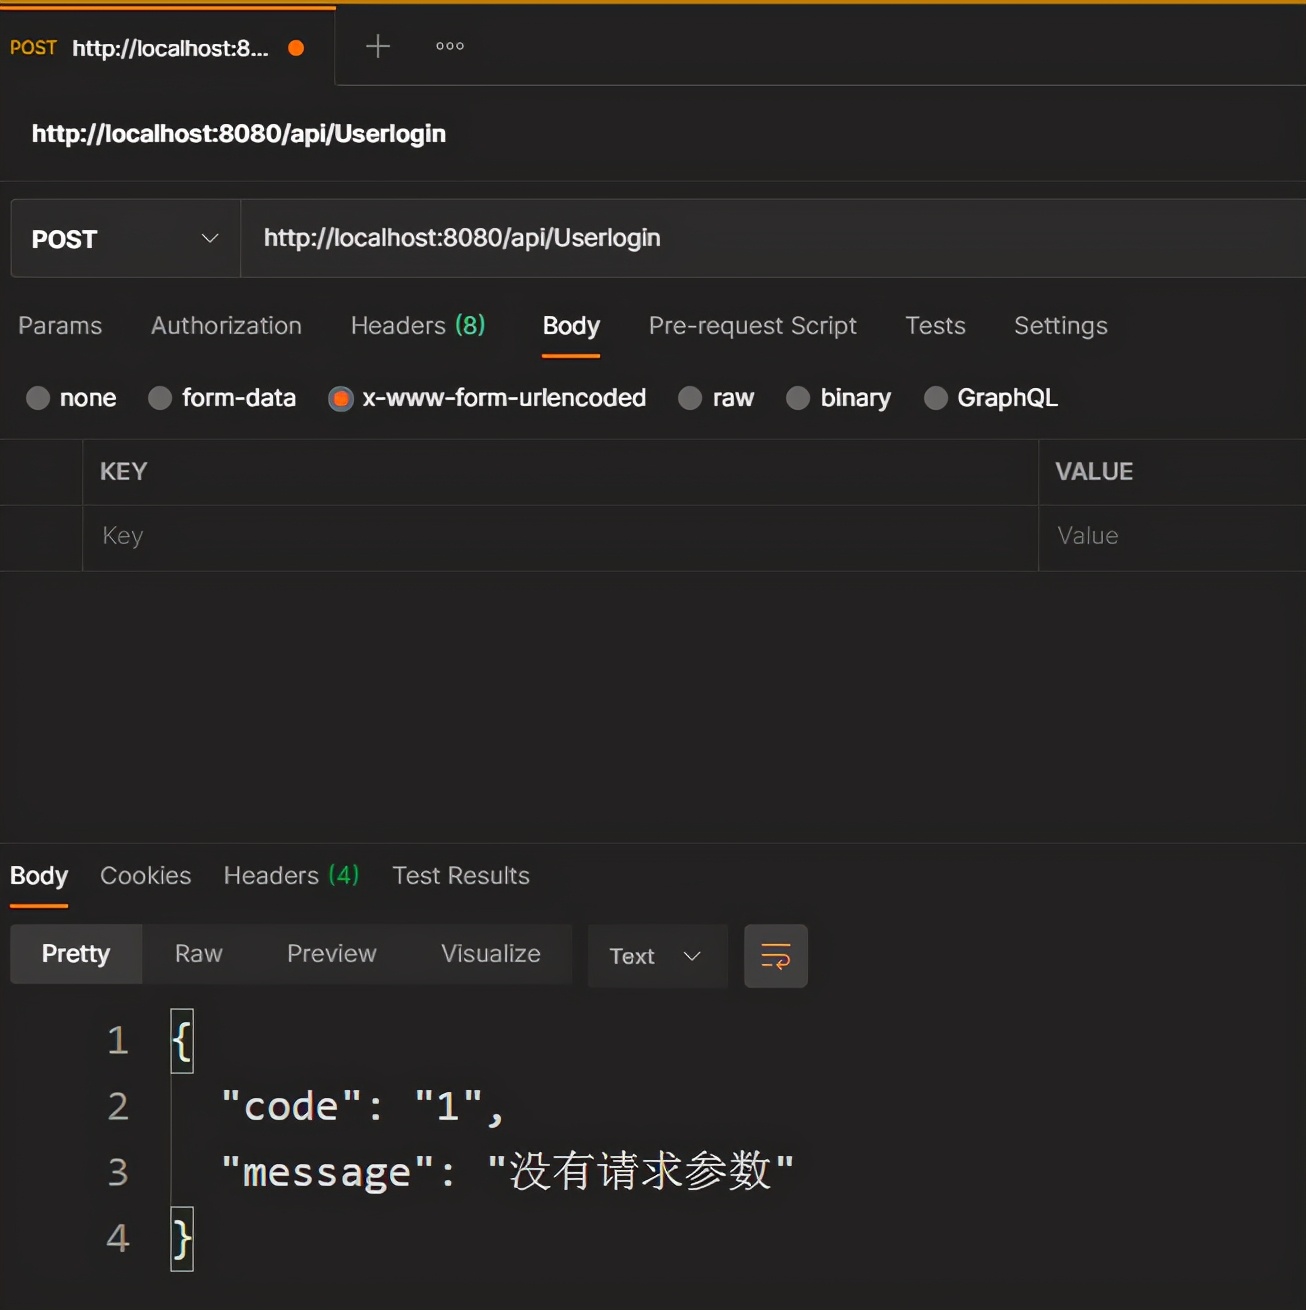
Task: Open the Text response format dropdown
Action: coord(657,956)
